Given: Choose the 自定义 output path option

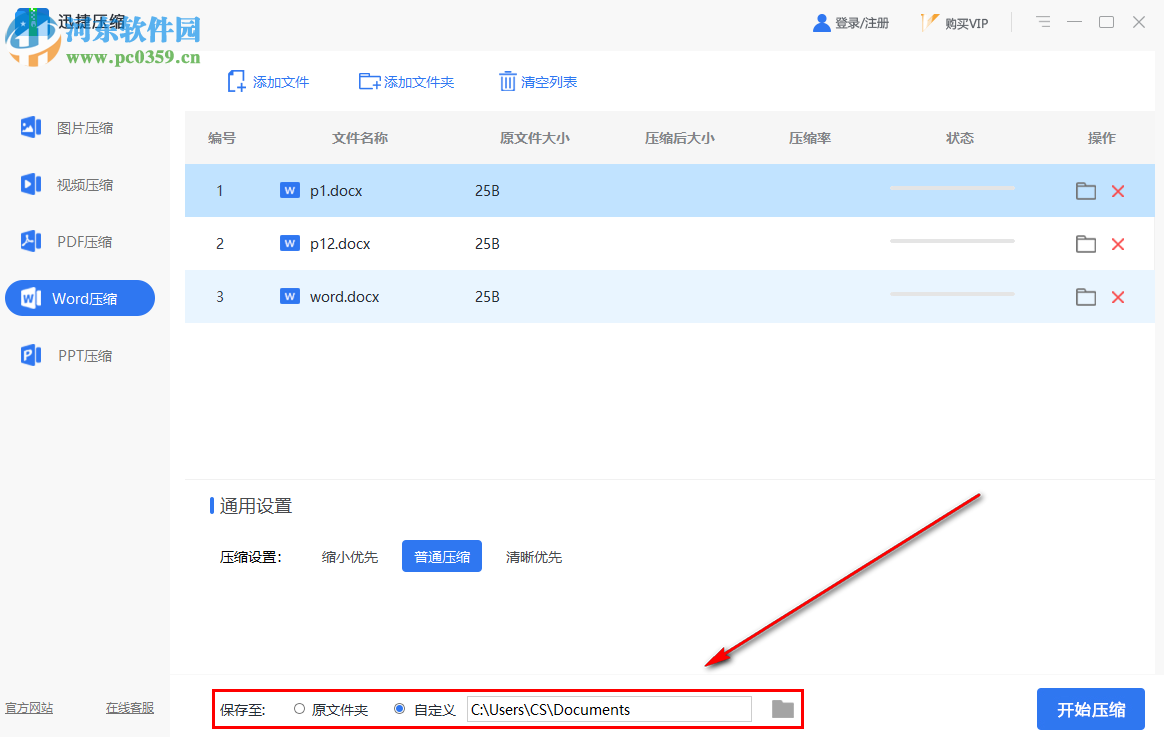Looking at the screenshot, I should [400, 708].
